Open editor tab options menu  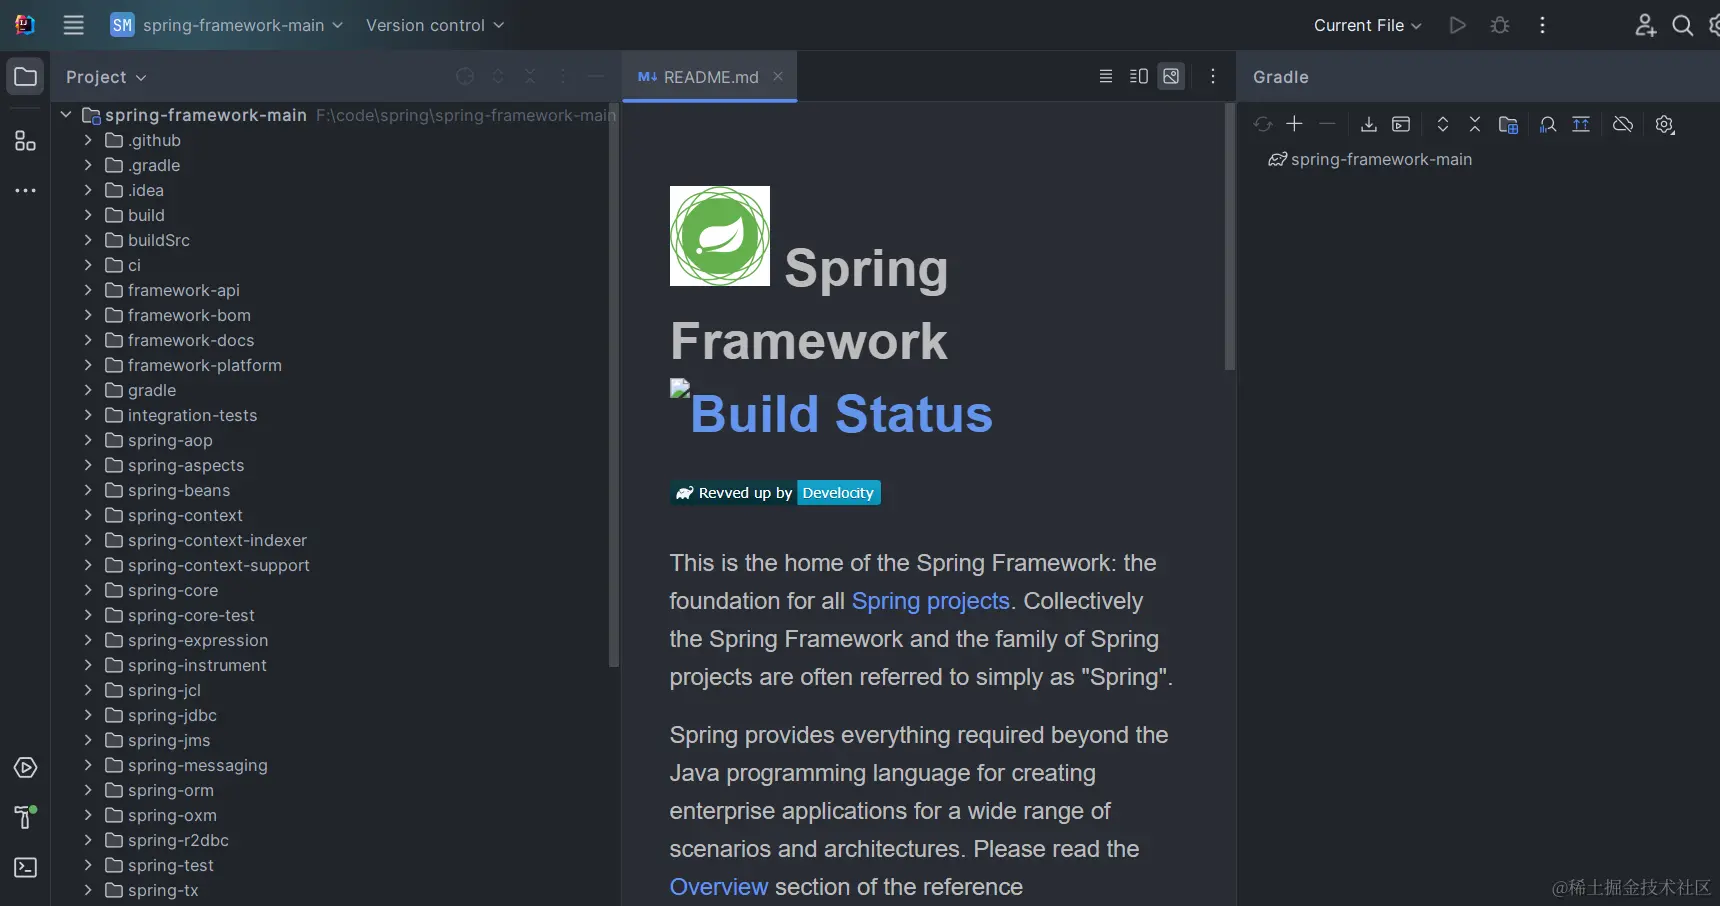[1213, 77]
